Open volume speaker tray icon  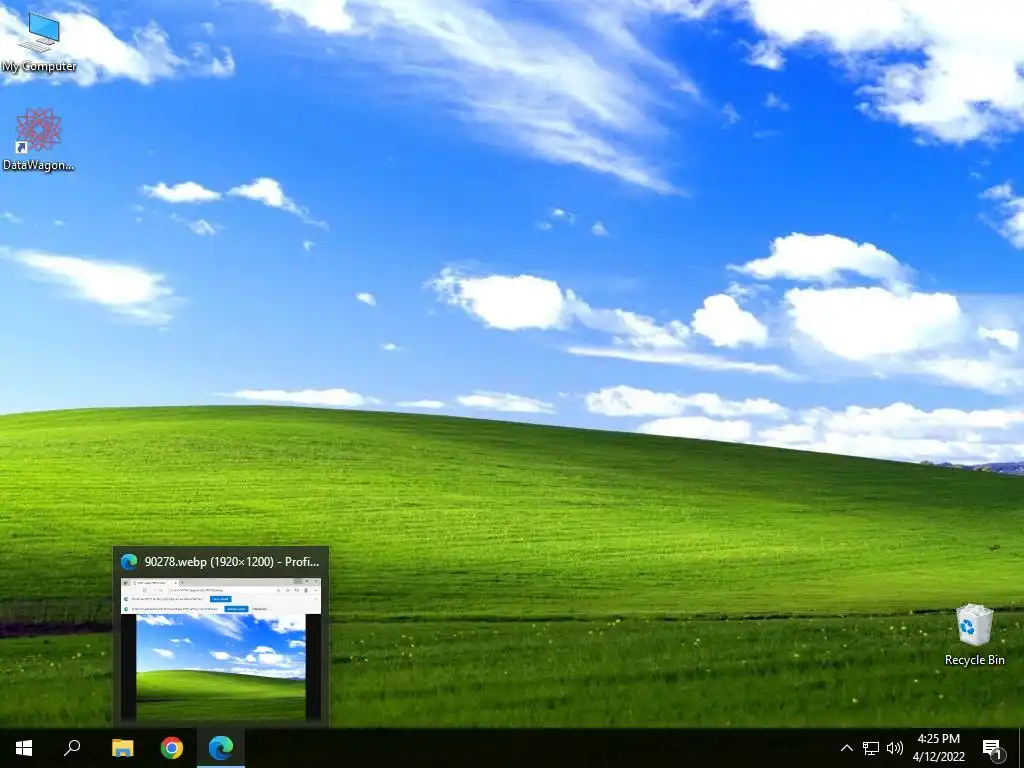tap(895, 748)
